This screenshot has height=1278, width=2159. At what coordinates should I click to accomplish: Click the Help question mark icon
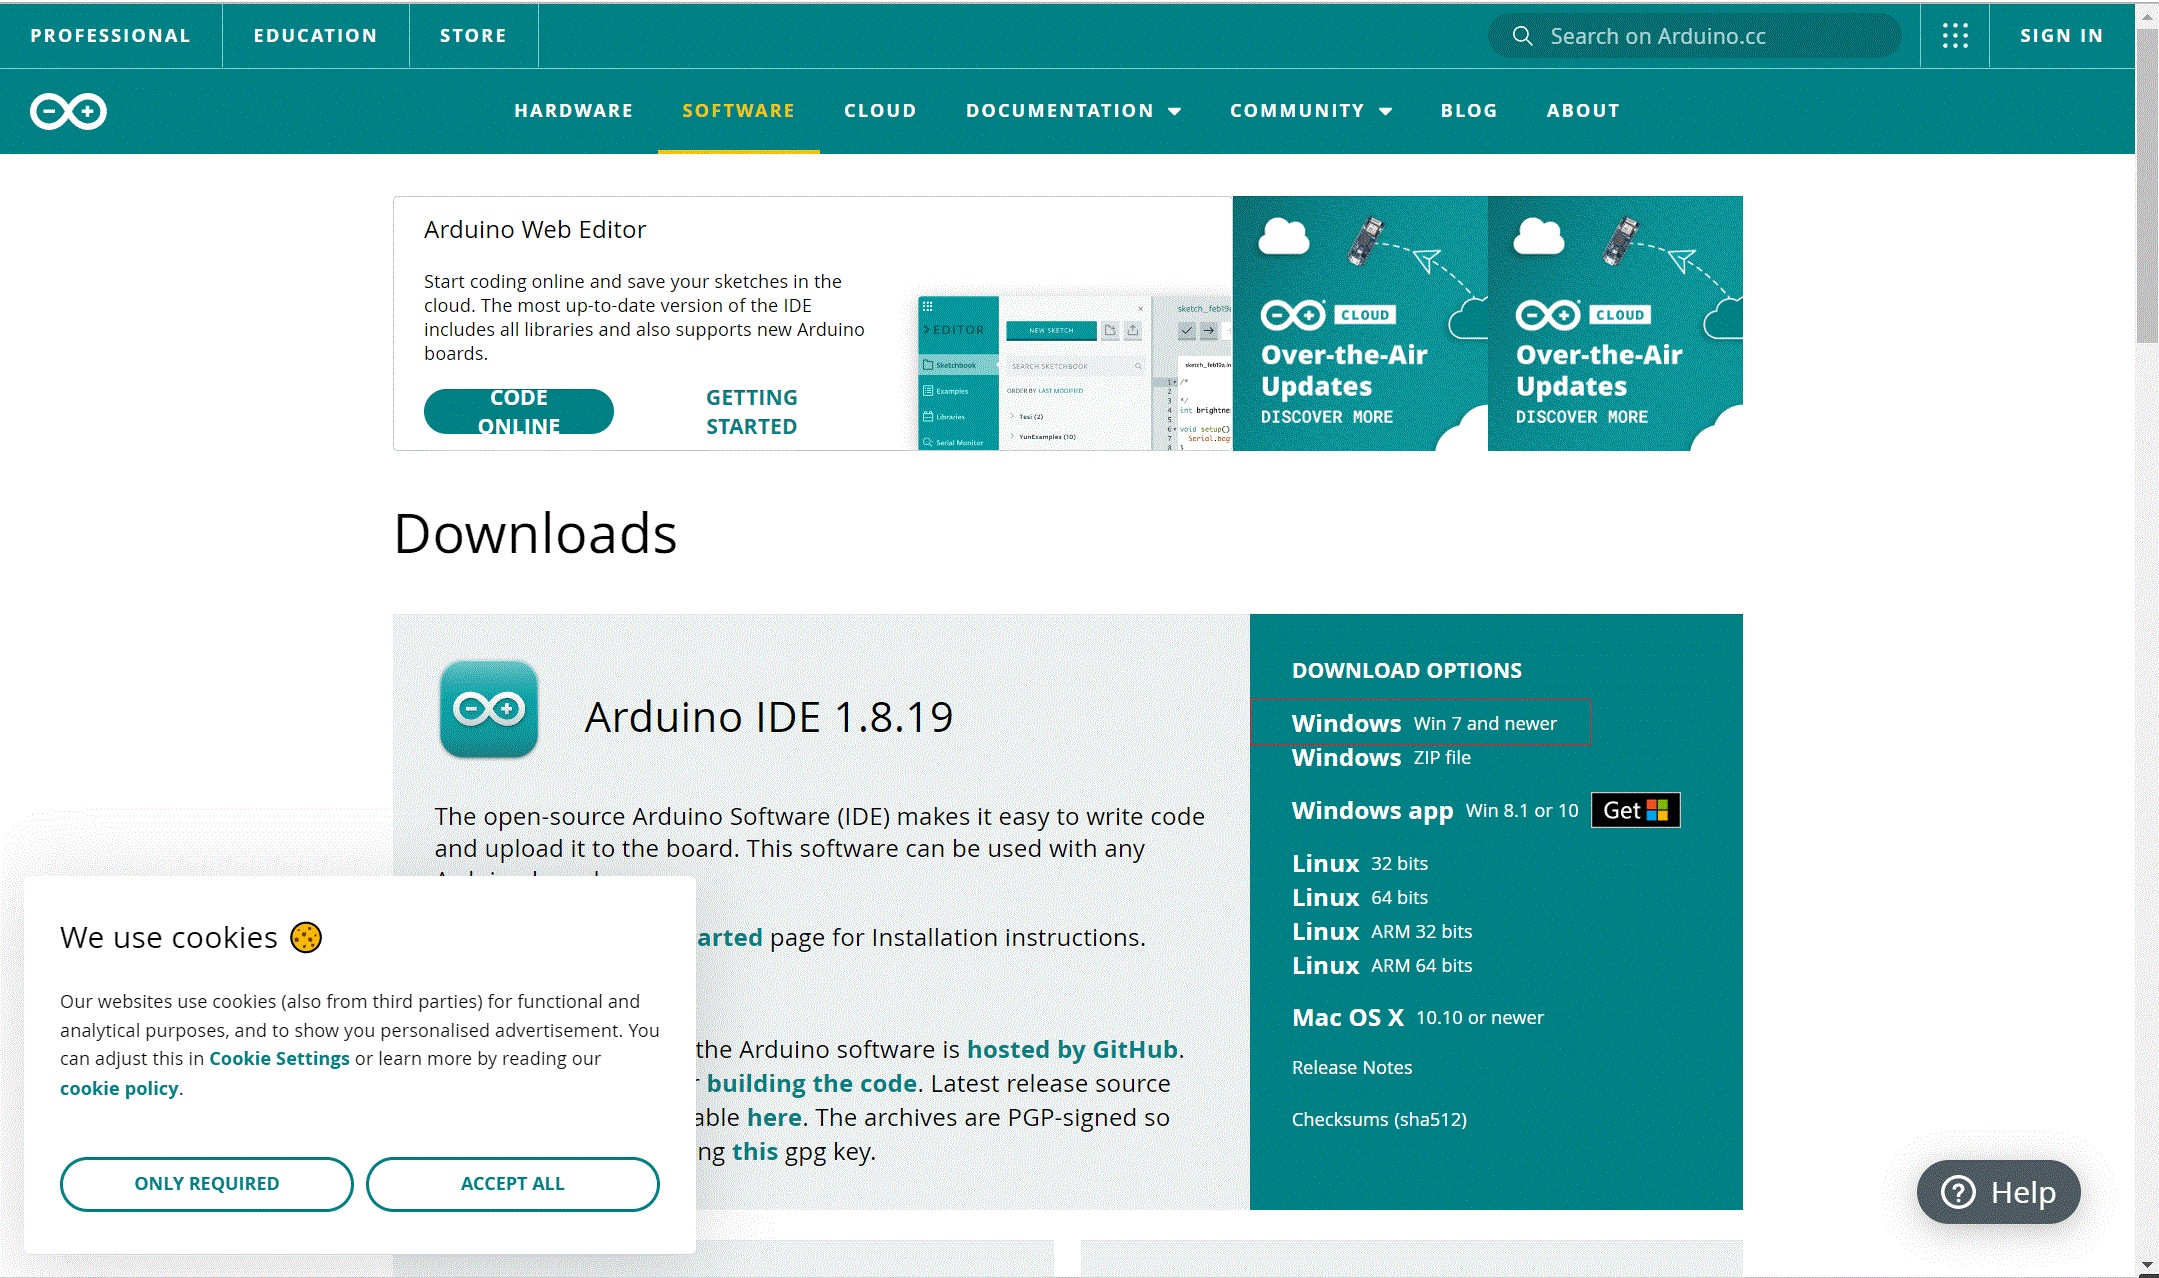point(1958,1192)
